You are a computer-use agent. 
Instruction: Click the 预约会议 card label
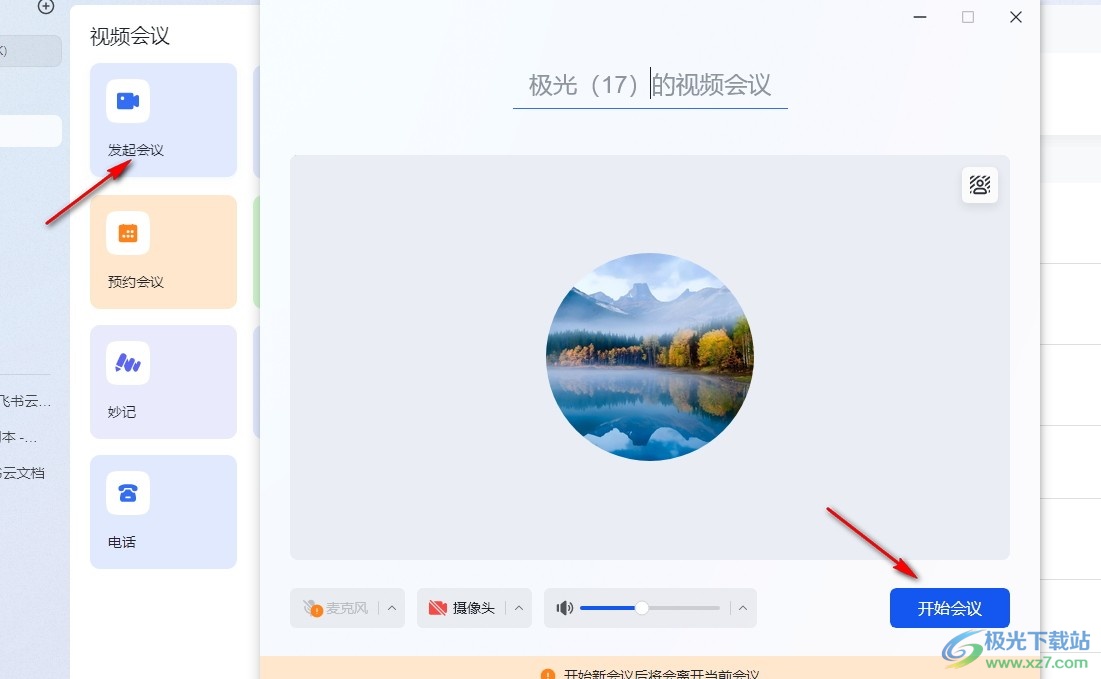point(136,282)
